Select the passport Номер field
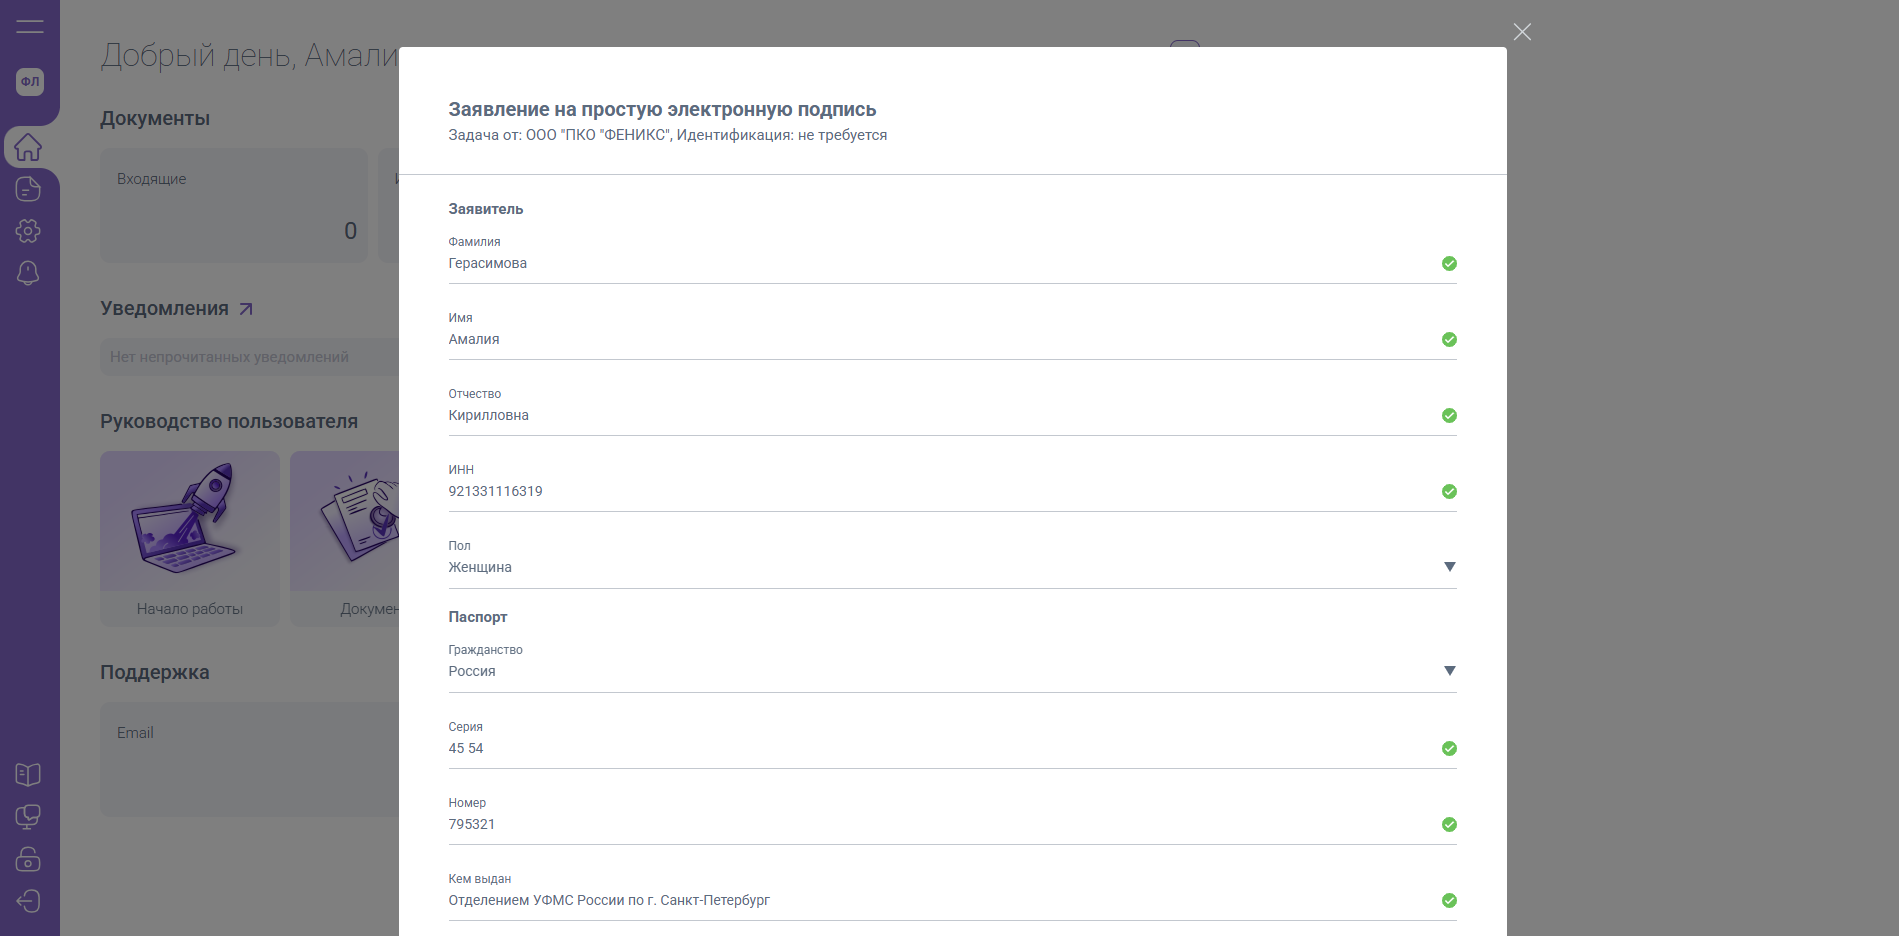Screen dimensions: 1899x936 point(940,825)
